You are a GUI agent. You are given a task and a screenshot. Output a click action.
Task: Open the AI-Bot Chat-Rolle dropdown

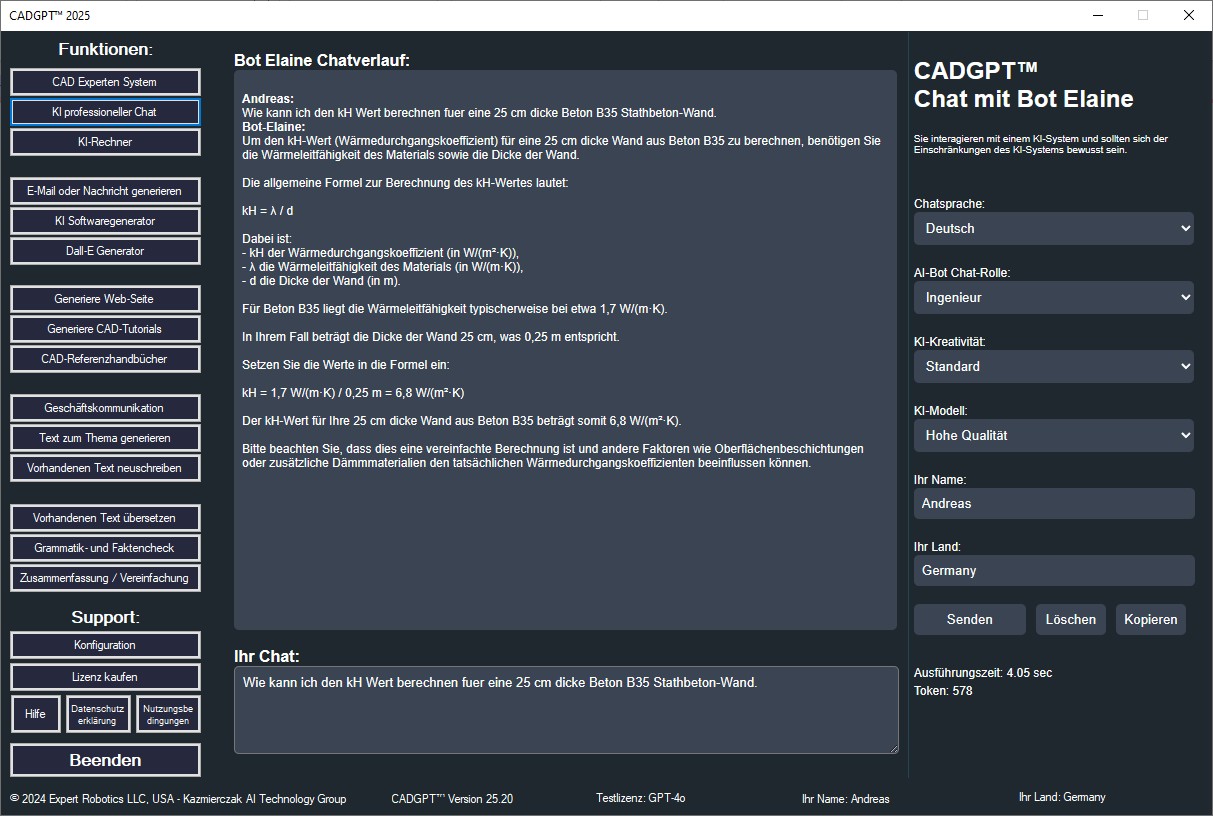tap(1054, 297)
